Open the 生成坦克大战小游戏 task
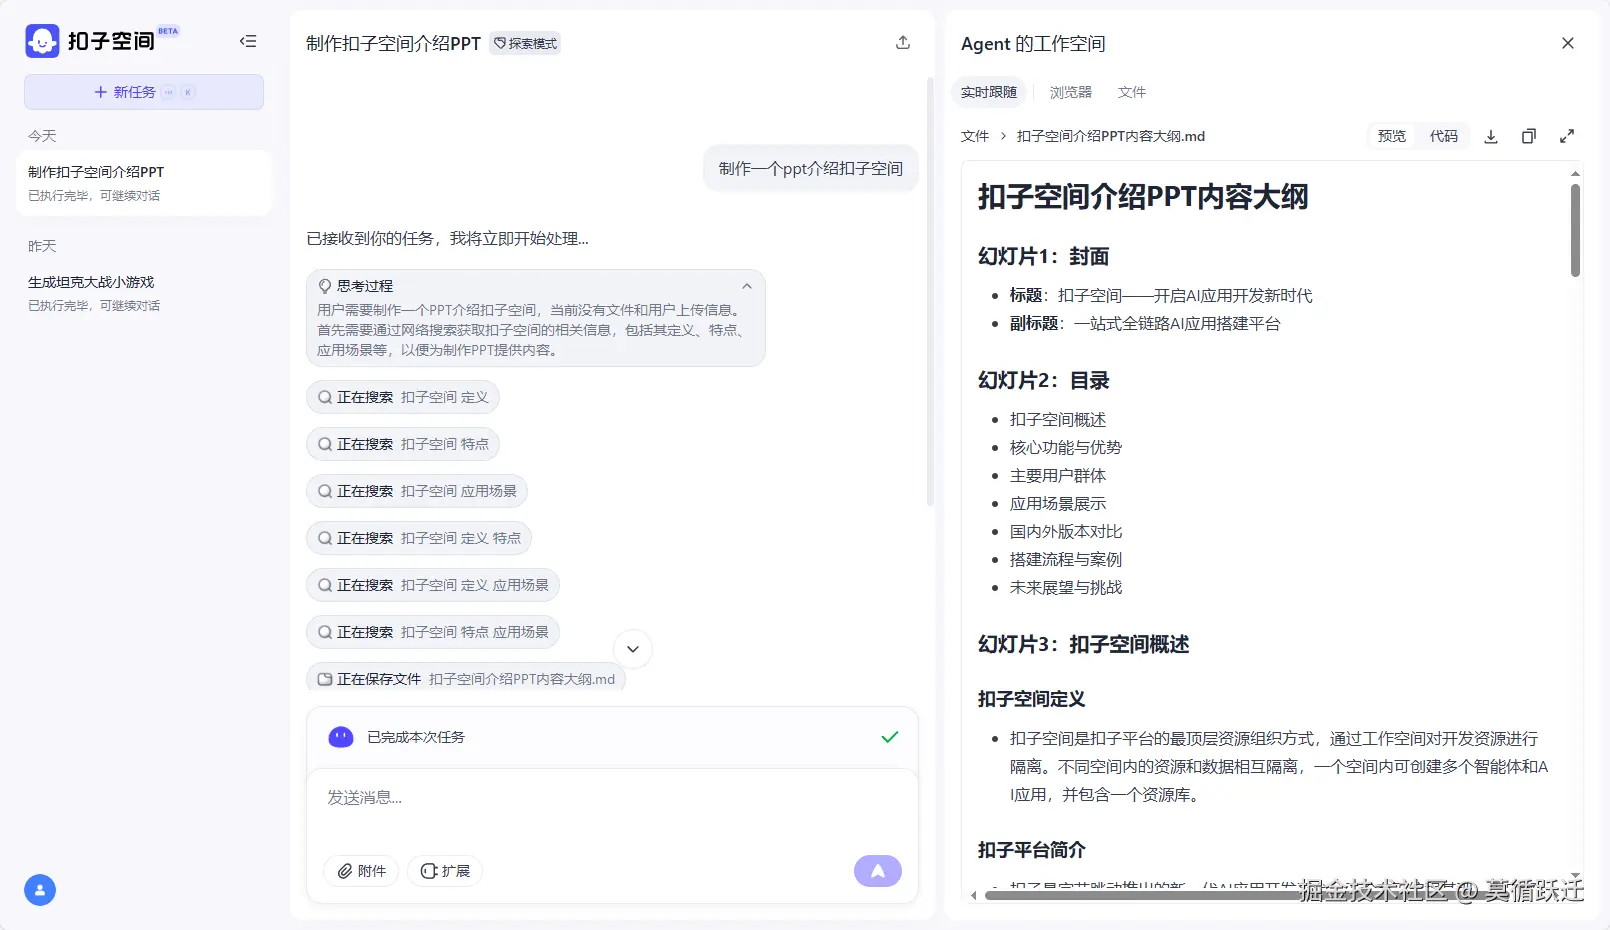The image size is (1610, 930). (144, 293)
